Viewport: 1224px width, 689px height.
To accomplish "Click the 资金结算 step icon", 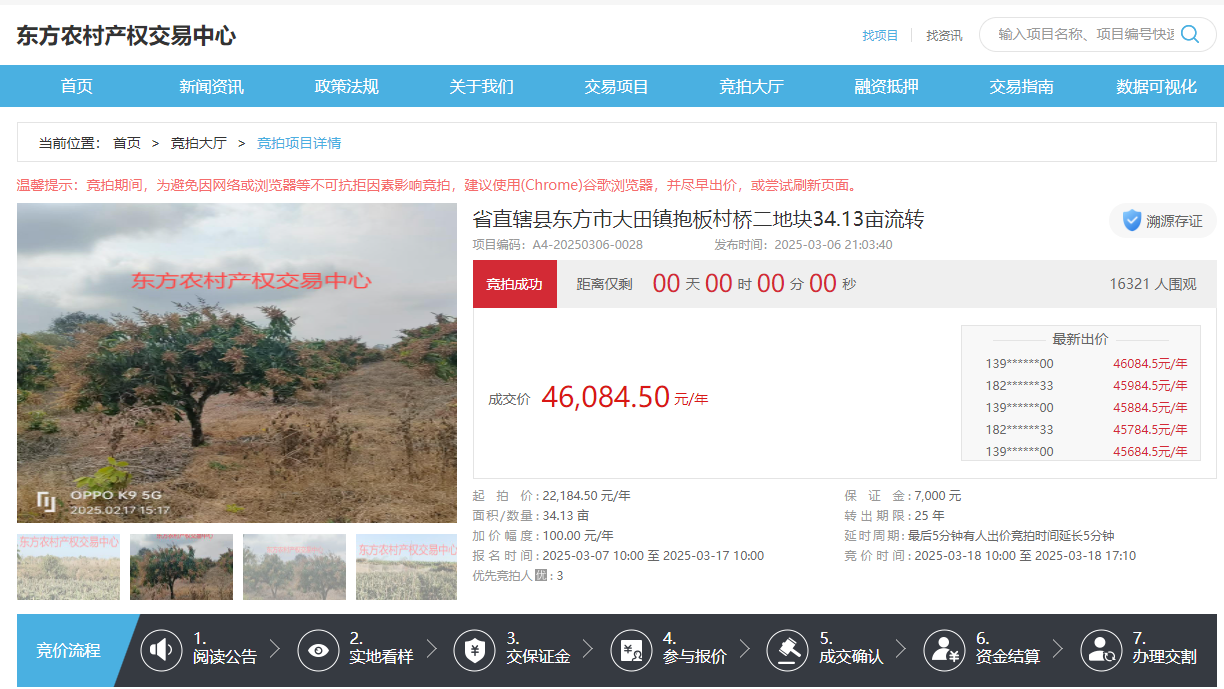I will click(x=944, y=650).
